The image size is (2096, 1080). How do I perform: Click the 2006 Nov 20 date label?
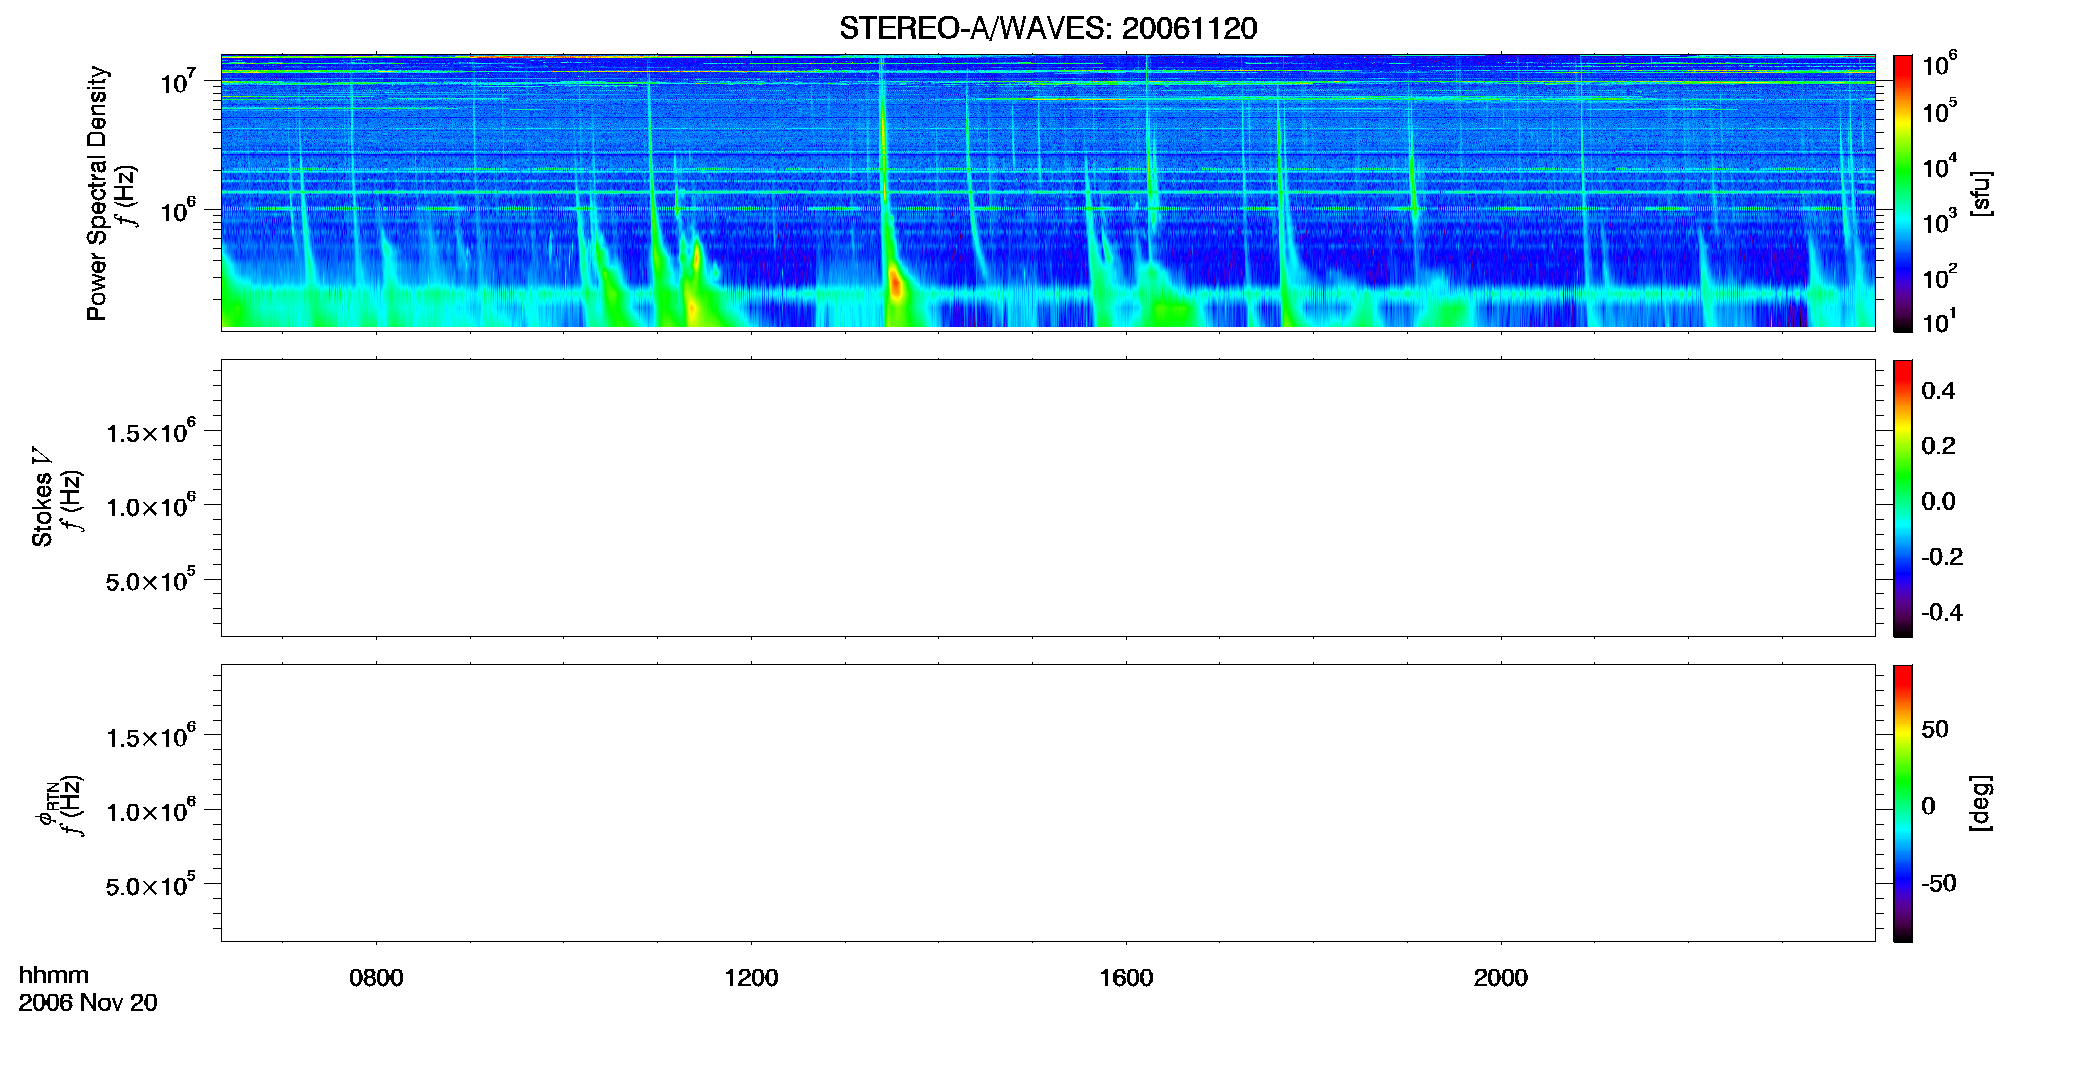tap(88, 1003)
